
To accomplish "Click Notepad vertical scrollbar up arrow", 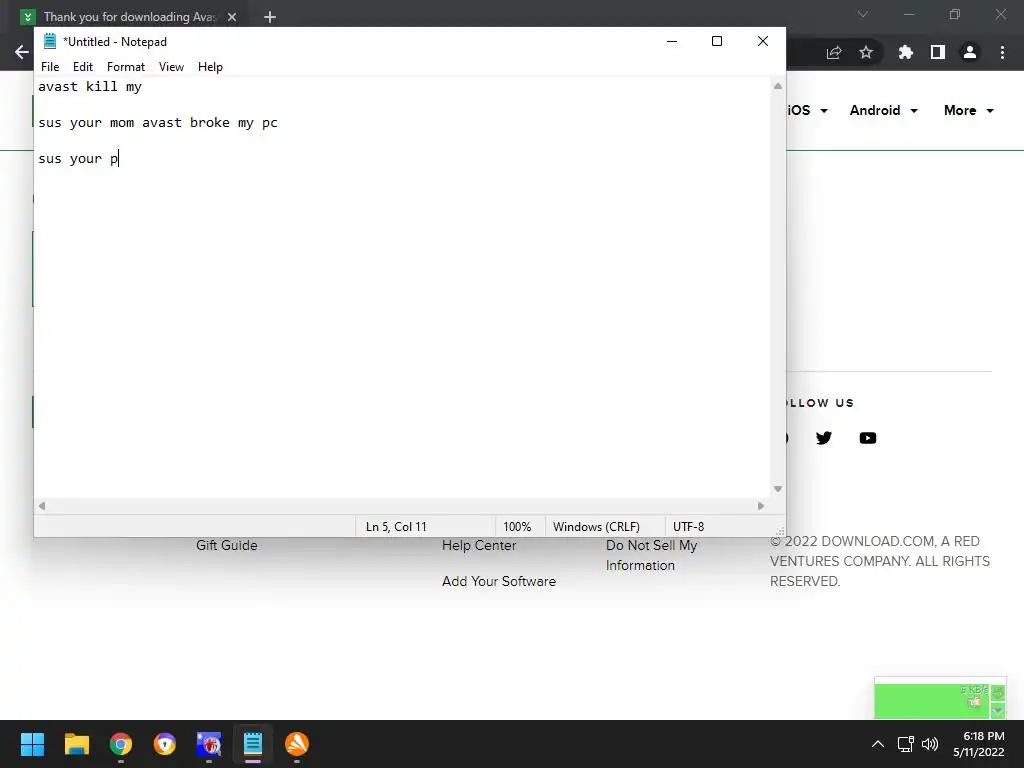I will (x=778, y=86).
